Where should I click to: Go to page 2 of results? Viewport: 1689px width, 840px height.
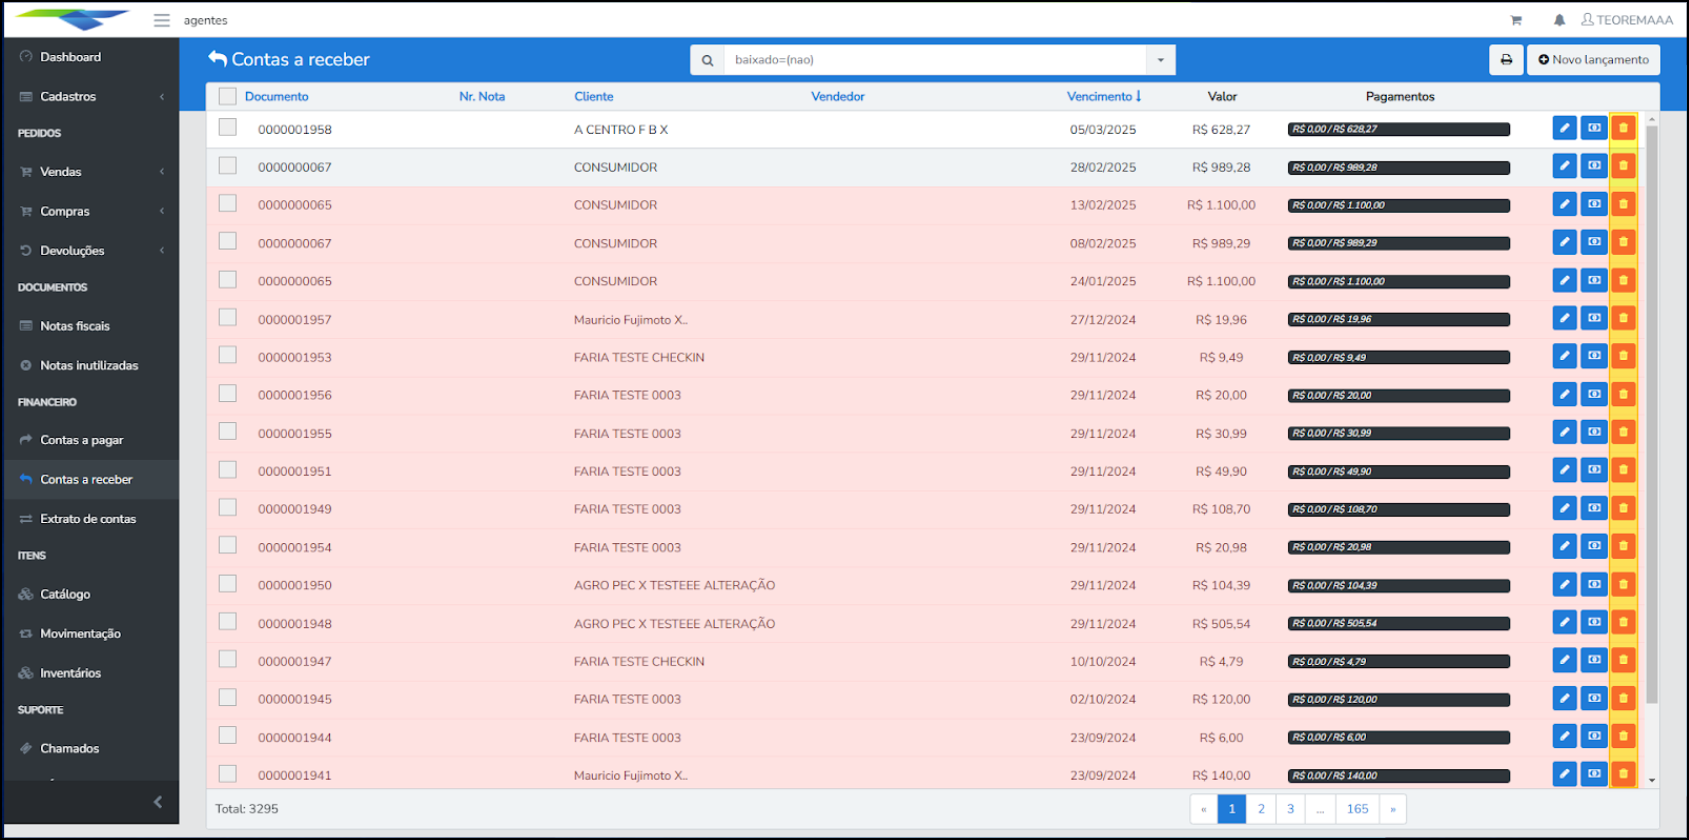point(1261,809)
